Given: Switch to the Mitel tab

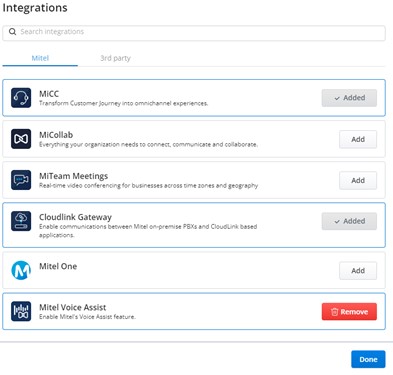Looking at the screenshot, I should pos(40,58).
